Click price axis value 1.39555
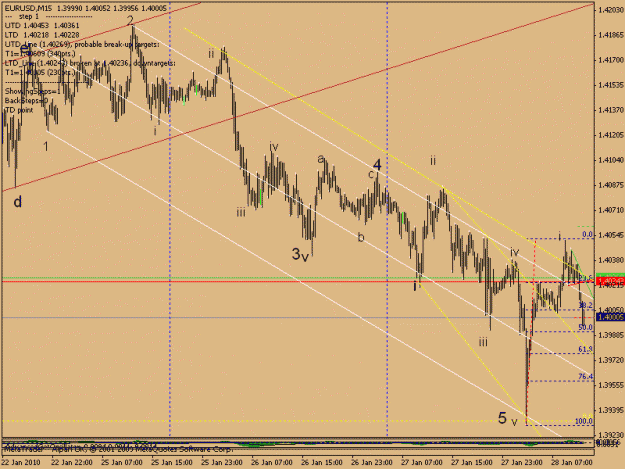This screenshot has width=625, height=469. 611,385
